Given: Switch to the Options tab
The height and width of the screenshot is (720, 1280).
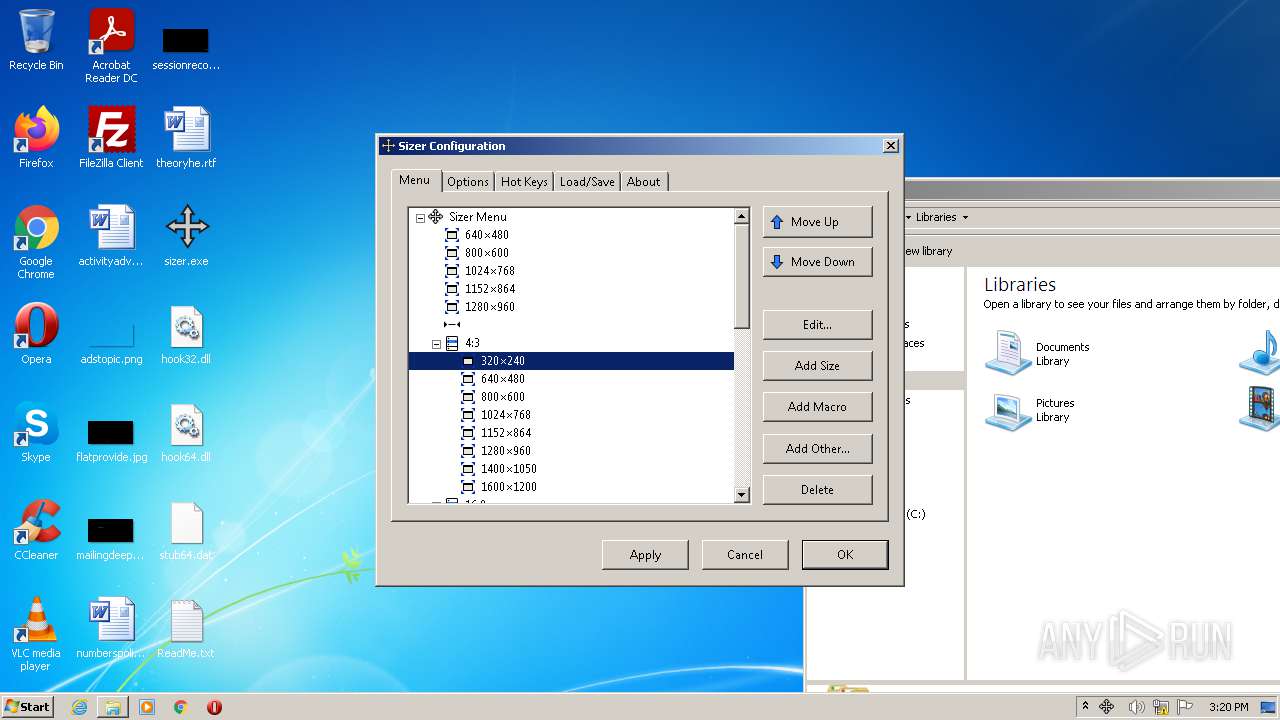Looking at the screenshot, I should 468,182.
